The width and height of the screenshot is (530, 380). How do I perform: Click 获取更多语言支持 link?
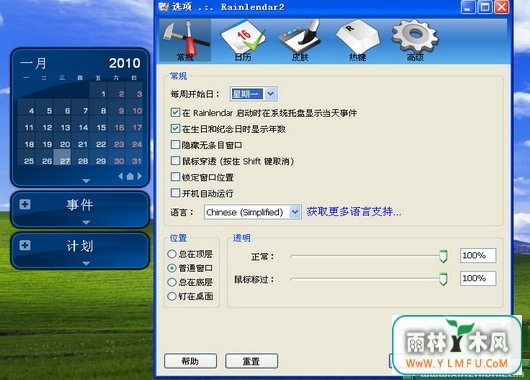[x=354, y=212]
